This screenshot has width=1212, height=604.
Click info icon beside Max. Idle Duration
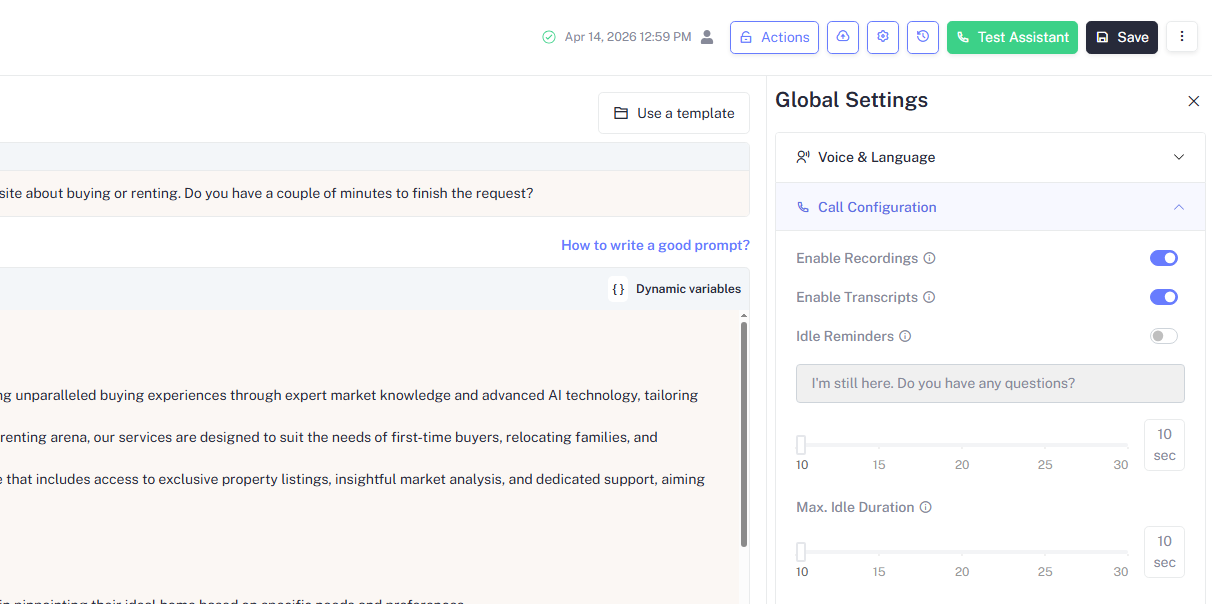coord(925,507)
